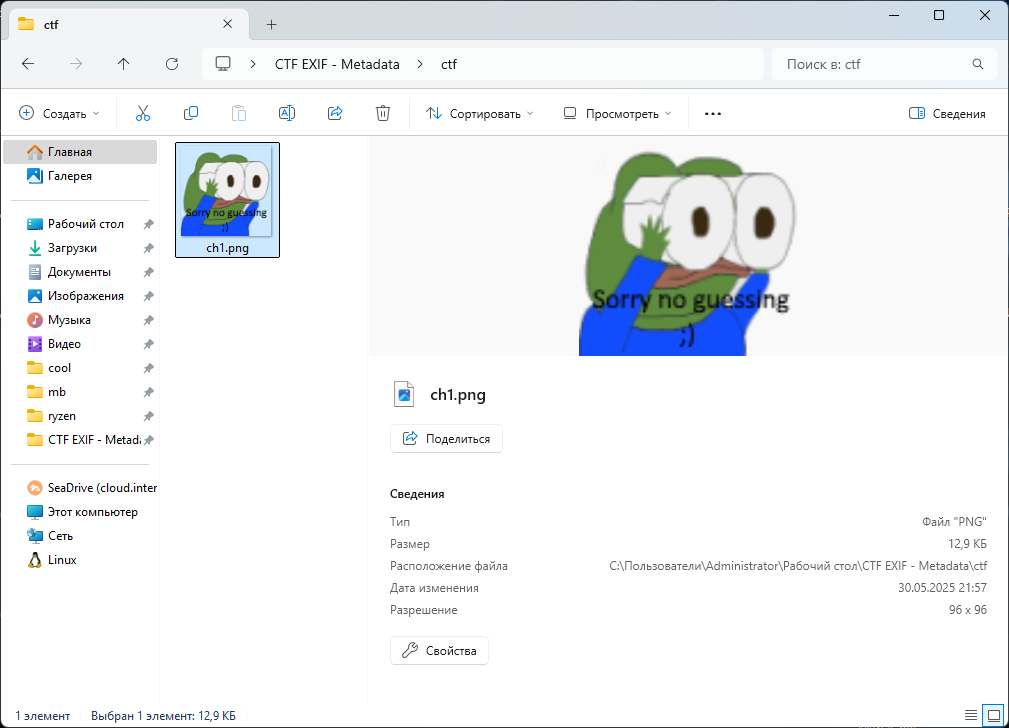Toggle the Сведения details pane
The image size is (1009, 728).
(947, 113)
